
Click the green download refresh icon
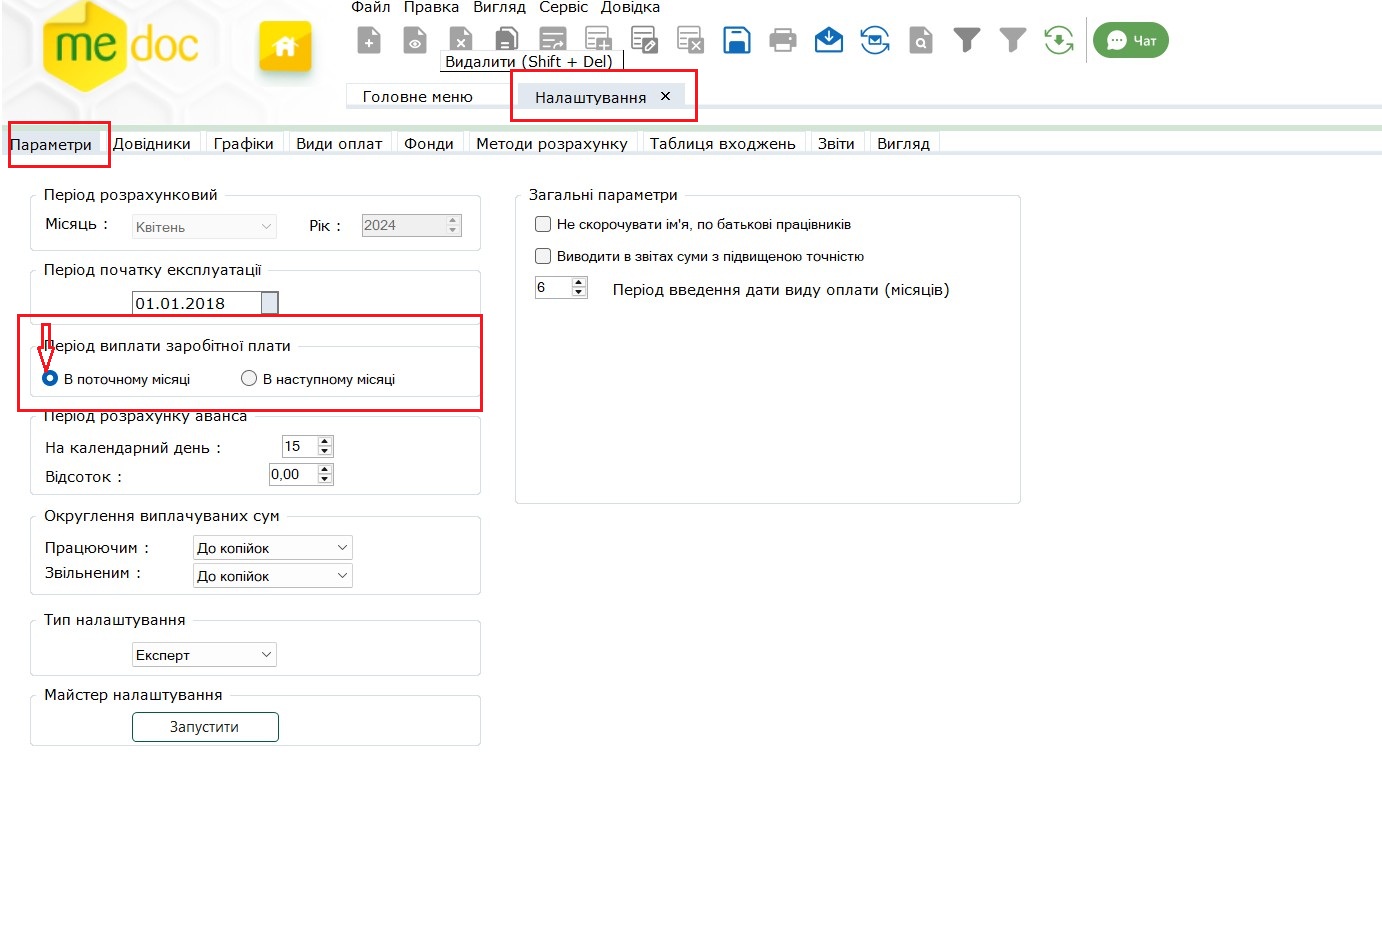(1058, 41)
